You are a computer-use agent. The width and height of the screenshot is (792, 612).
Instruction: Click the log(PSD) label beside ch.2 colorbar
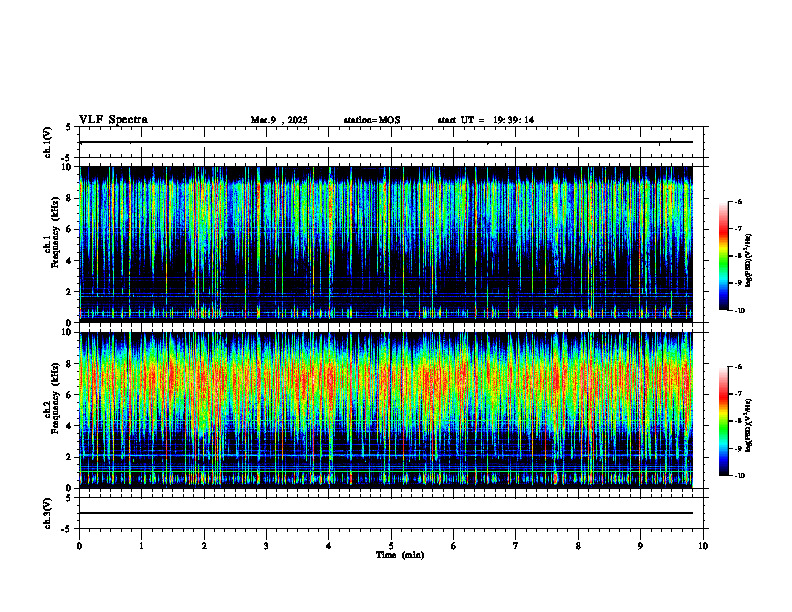pos(748,425)
